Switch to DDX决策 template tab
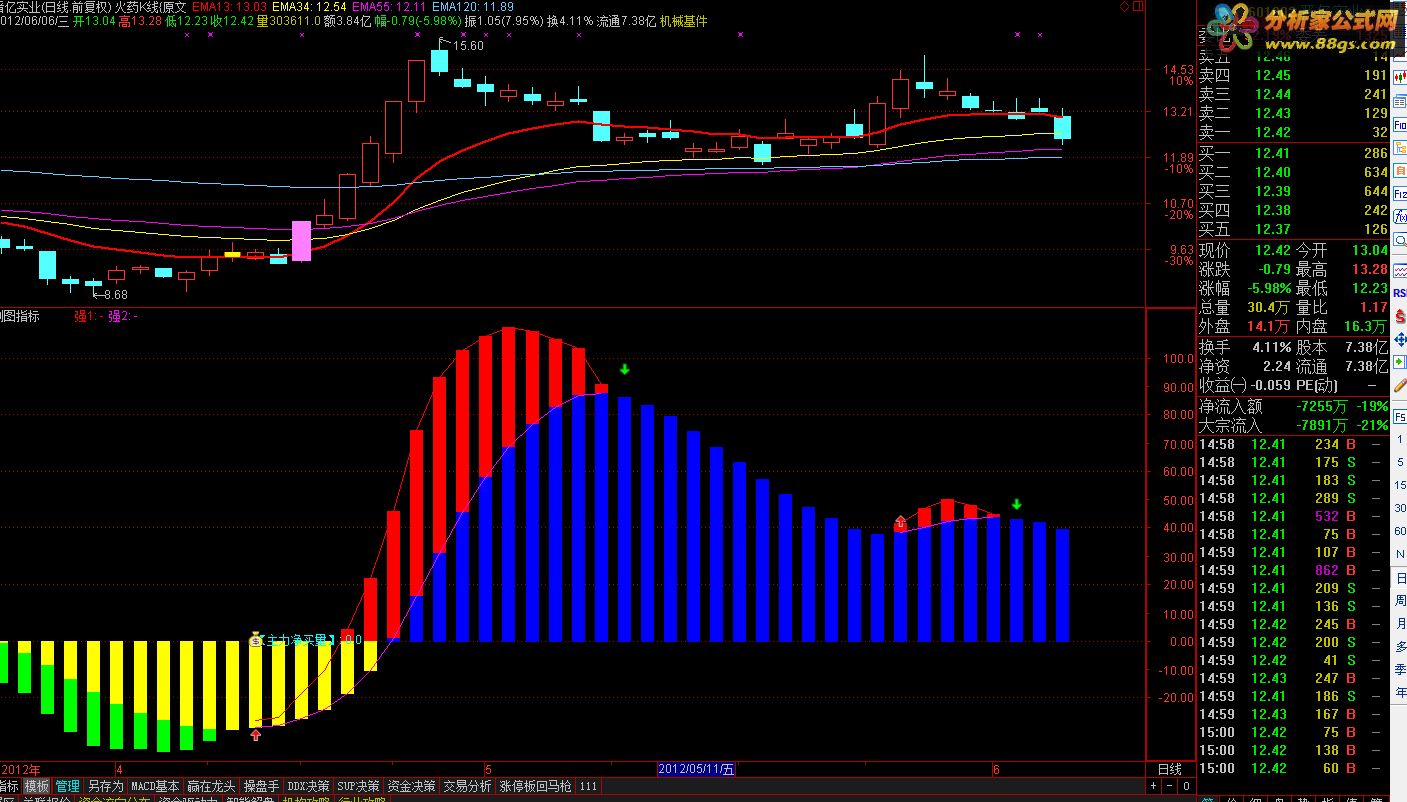 pyautogui.click(x=307, y=786)
